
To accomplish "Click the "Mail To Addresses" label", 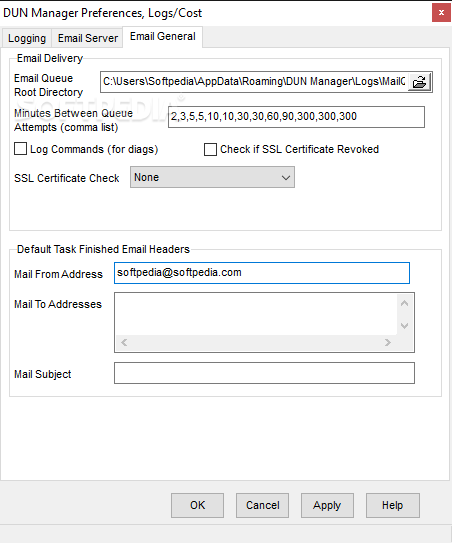I will tap(58, 304).
